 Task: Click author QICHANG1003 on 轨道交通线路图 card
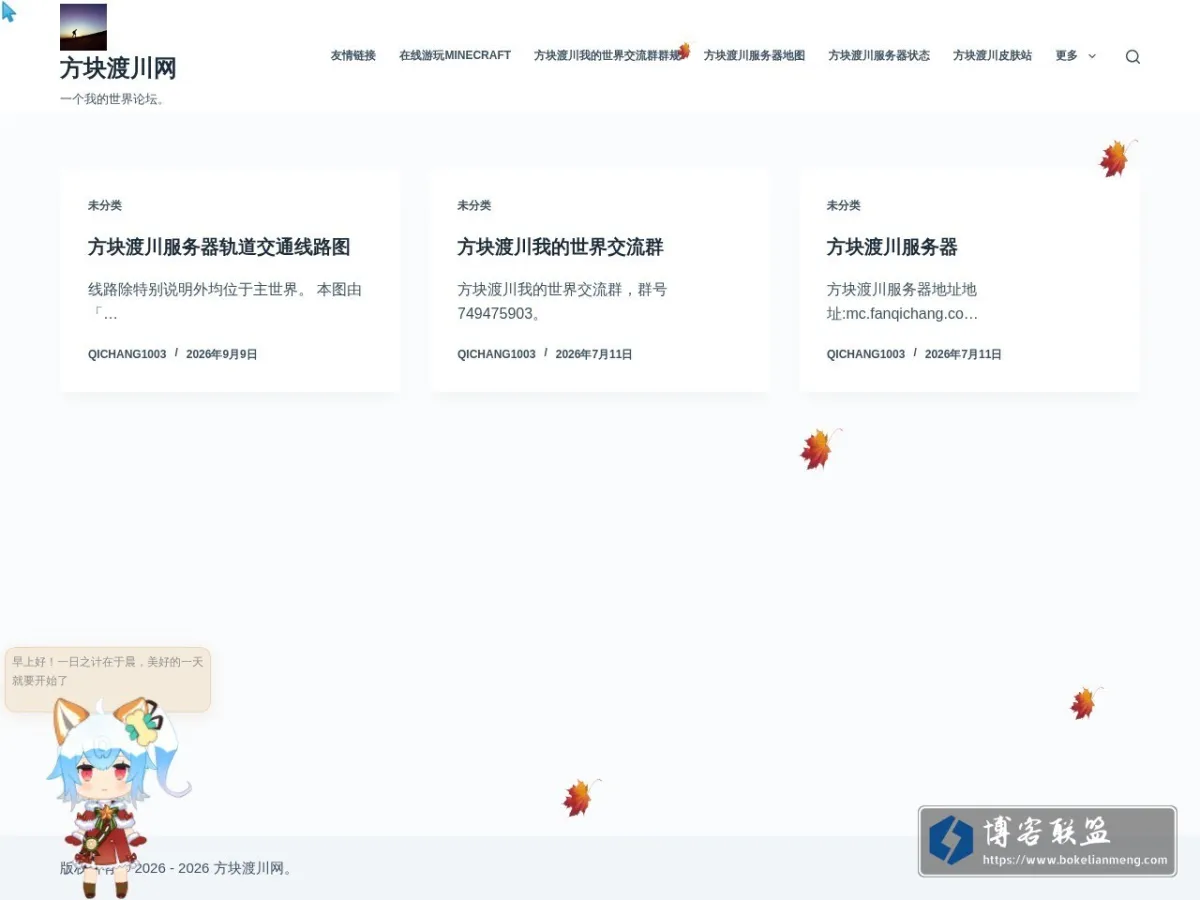[x=127, y=354]
